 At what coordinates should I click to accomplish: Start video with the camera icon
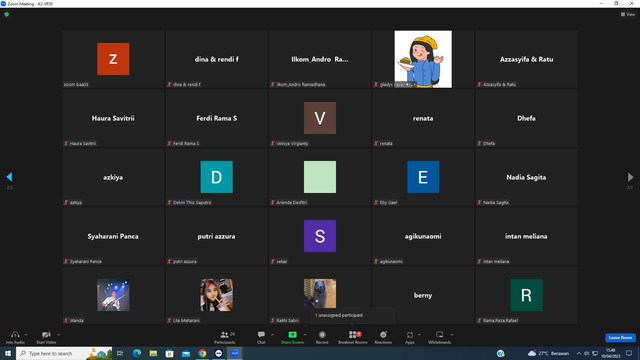(46, 335)
